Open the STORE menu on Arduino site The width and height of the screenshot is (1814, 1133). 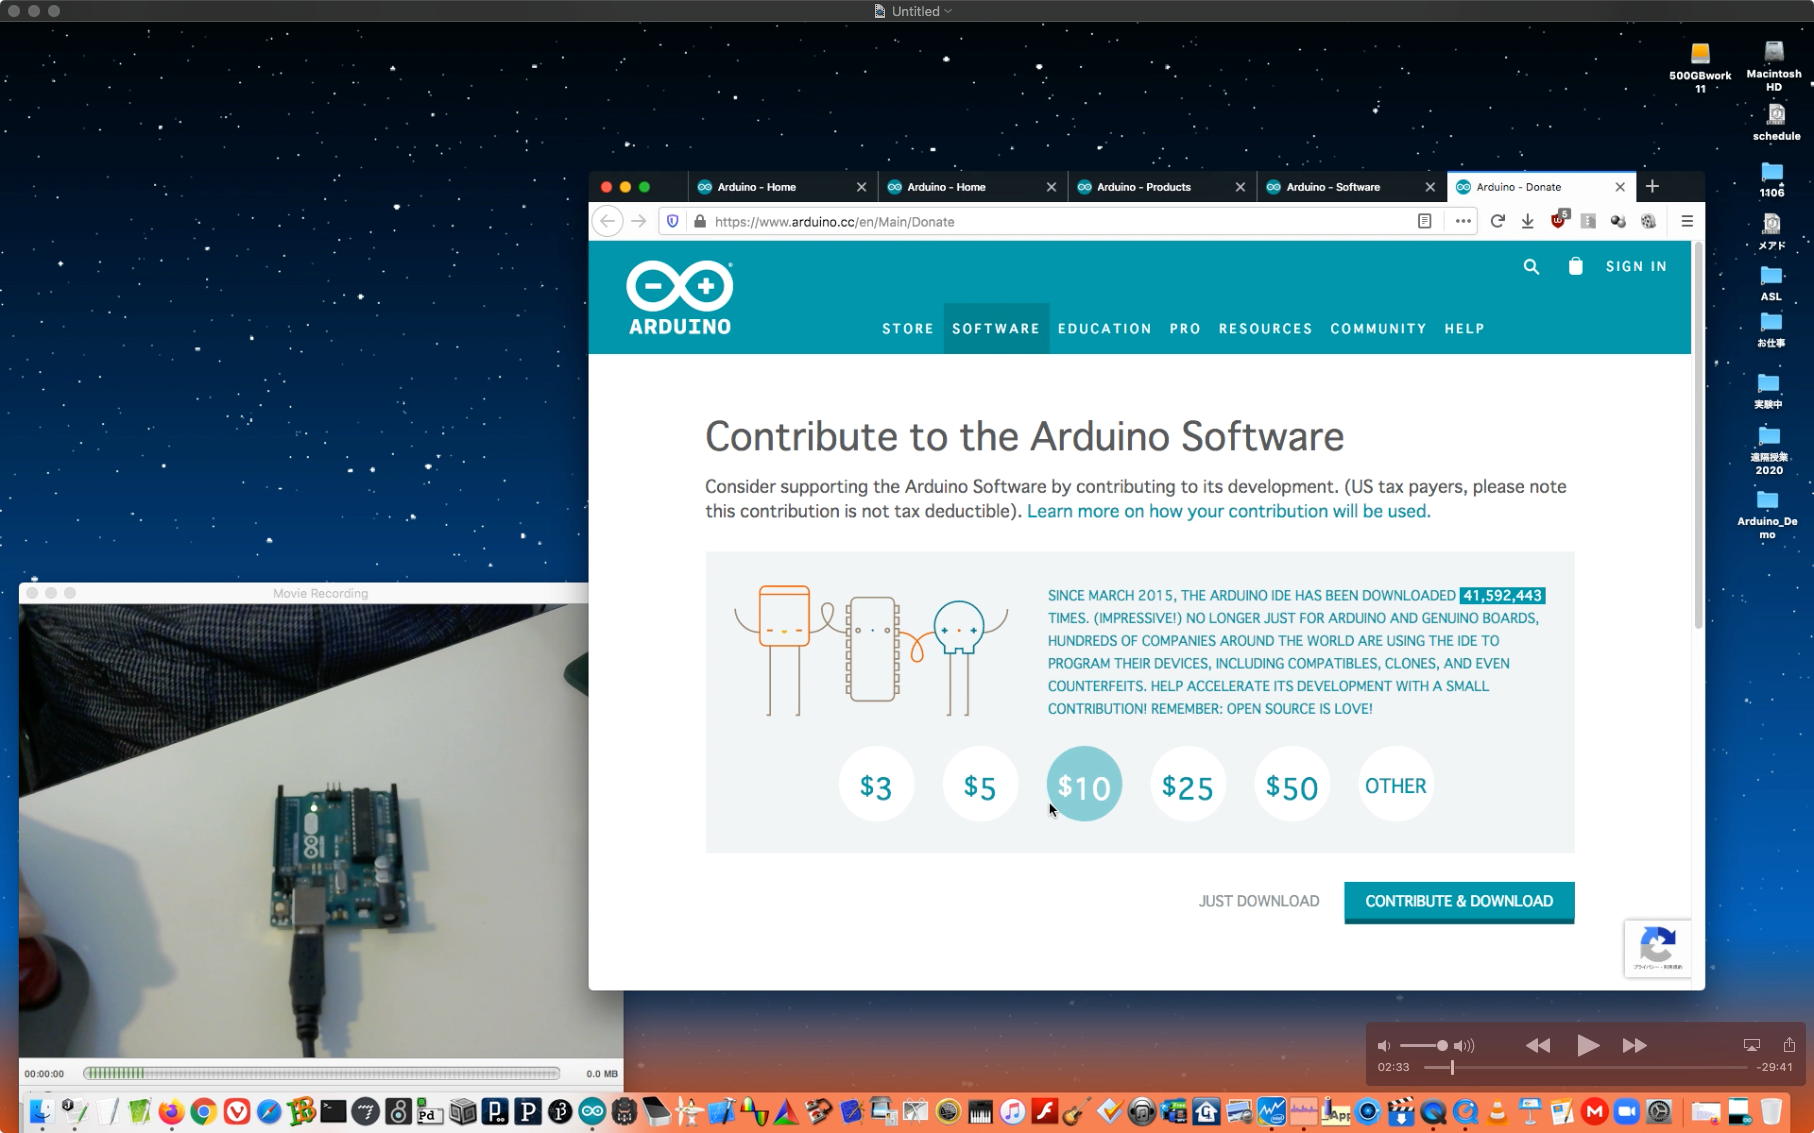click(908, 328)
